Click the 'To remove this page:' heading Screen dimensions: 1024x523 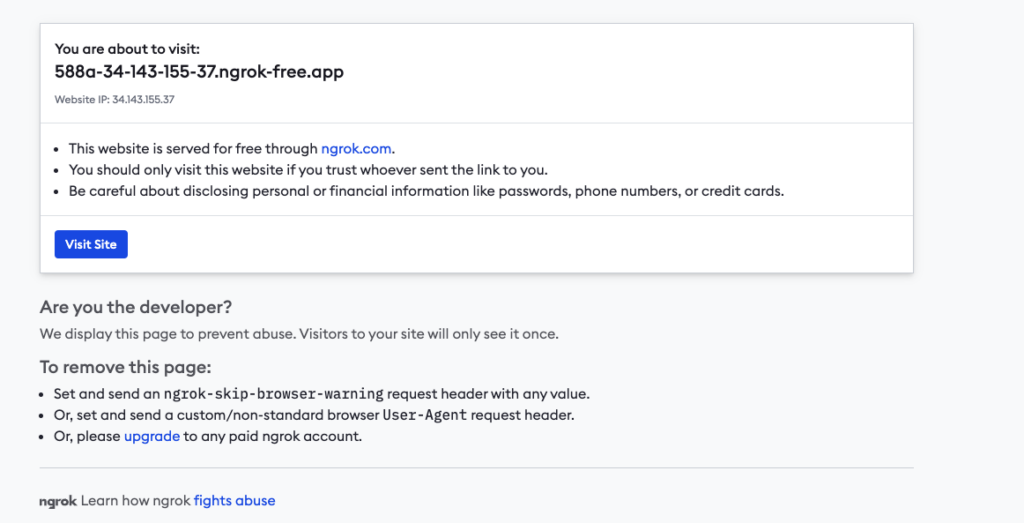tap(126, 367)
